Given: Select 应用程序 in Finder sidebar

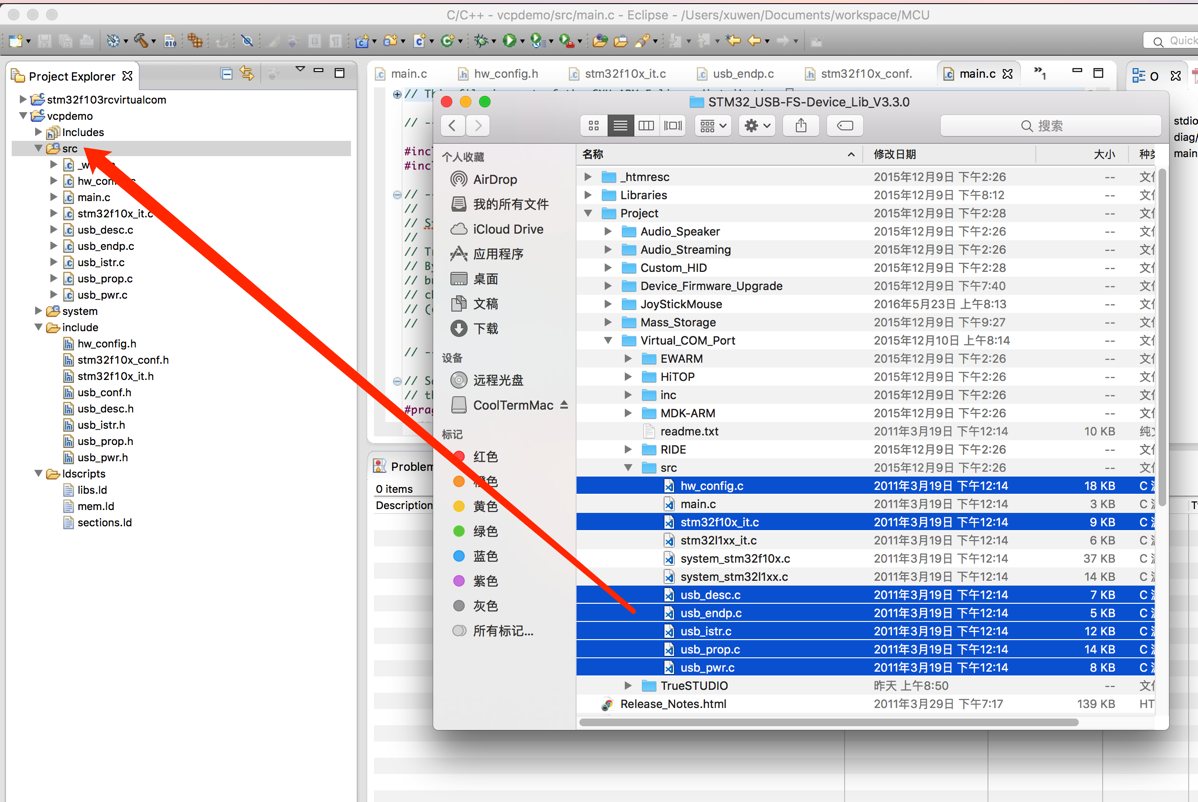Looking at the screenshot, I should tap(497, 254).
